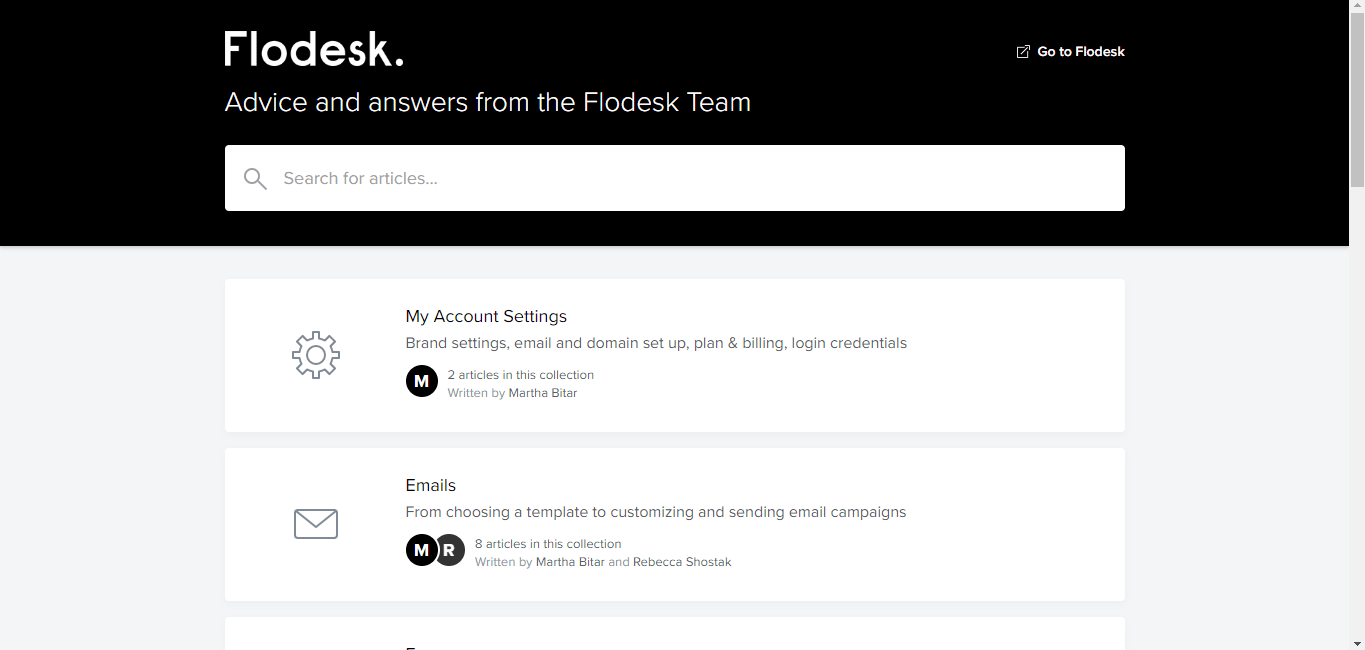
Task: Click the My Account Settings collection title
Action: click(486, 316)
